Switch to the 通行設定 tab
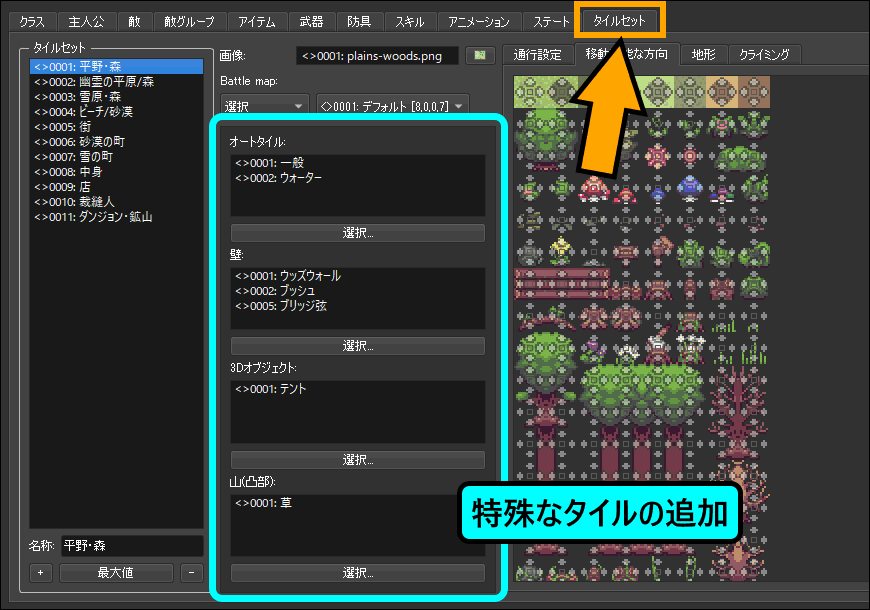 [x=536, y=55]
